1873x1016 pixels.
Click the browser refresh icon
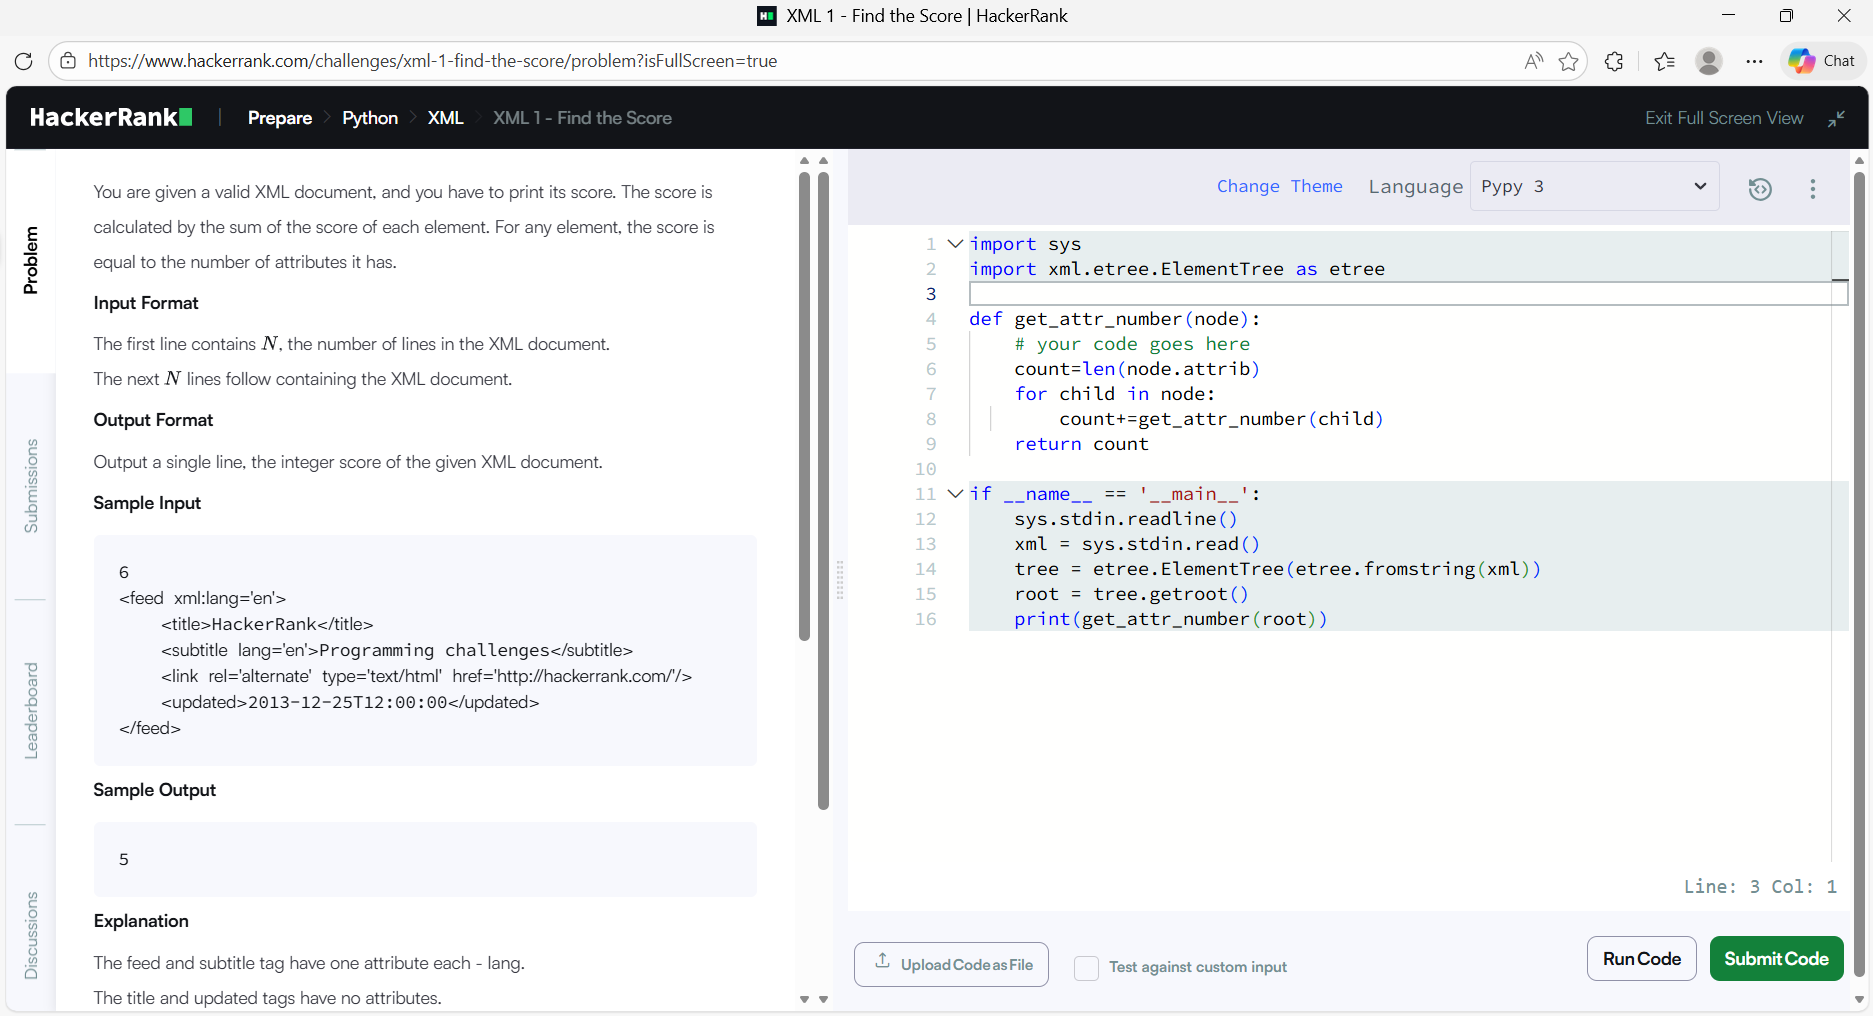click(24, 61)
